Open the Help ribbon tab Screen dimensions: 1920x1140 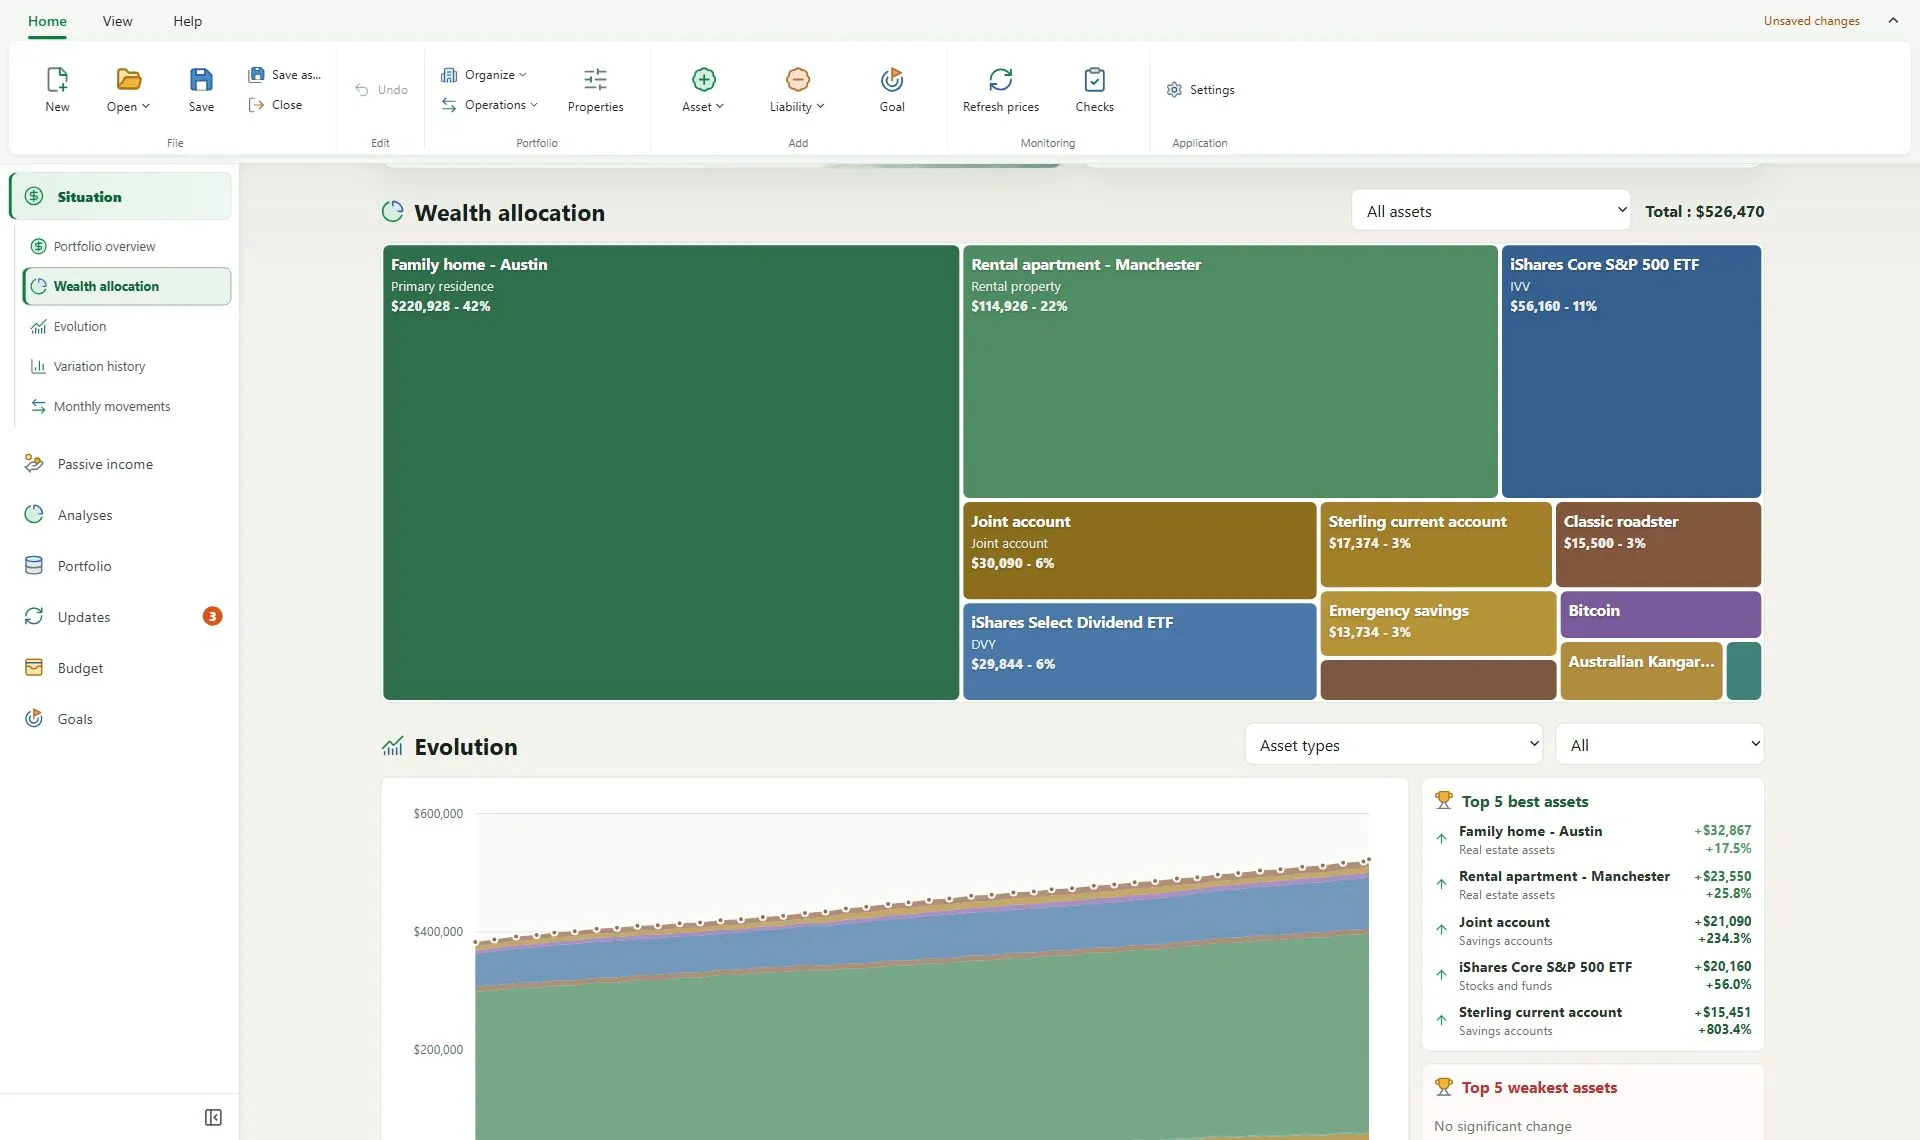point(187,21)
